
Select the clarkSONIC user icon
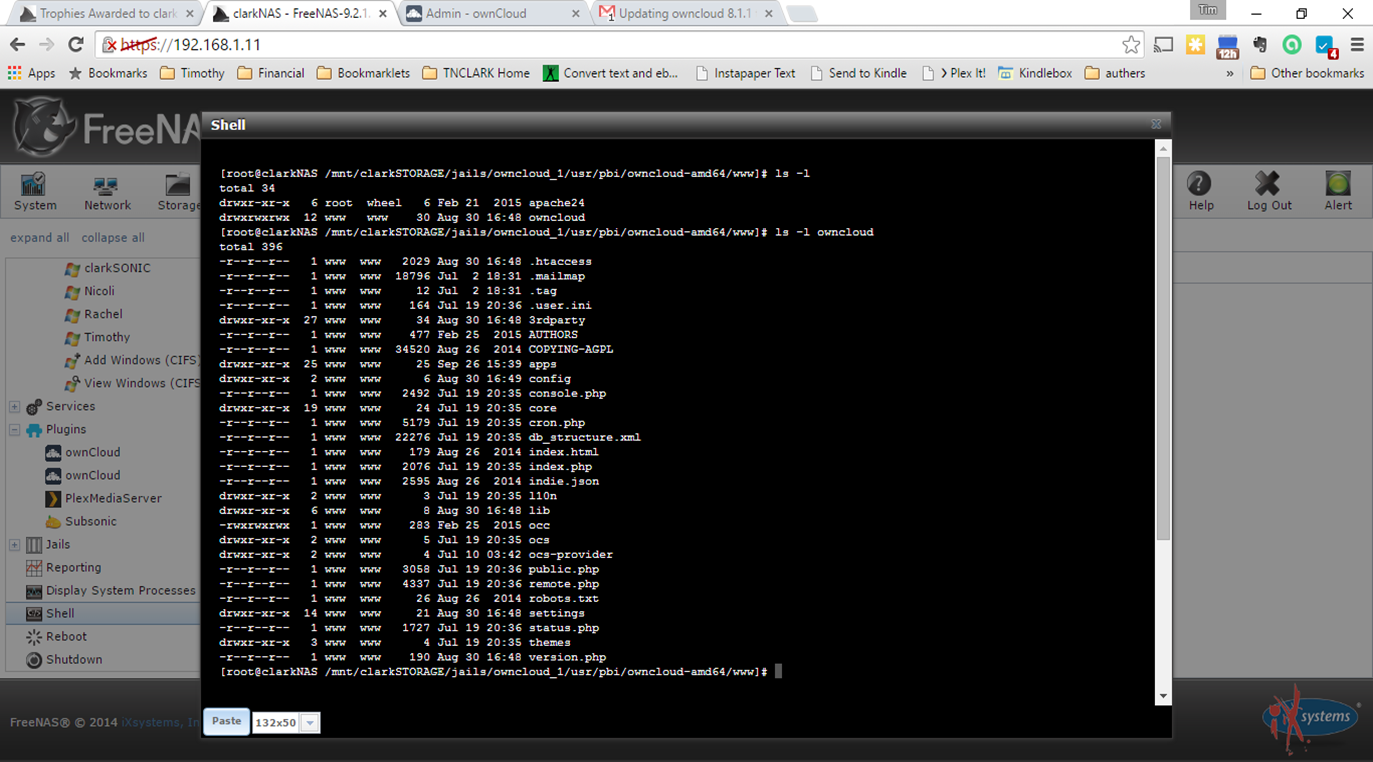click(x=72, y=269)
